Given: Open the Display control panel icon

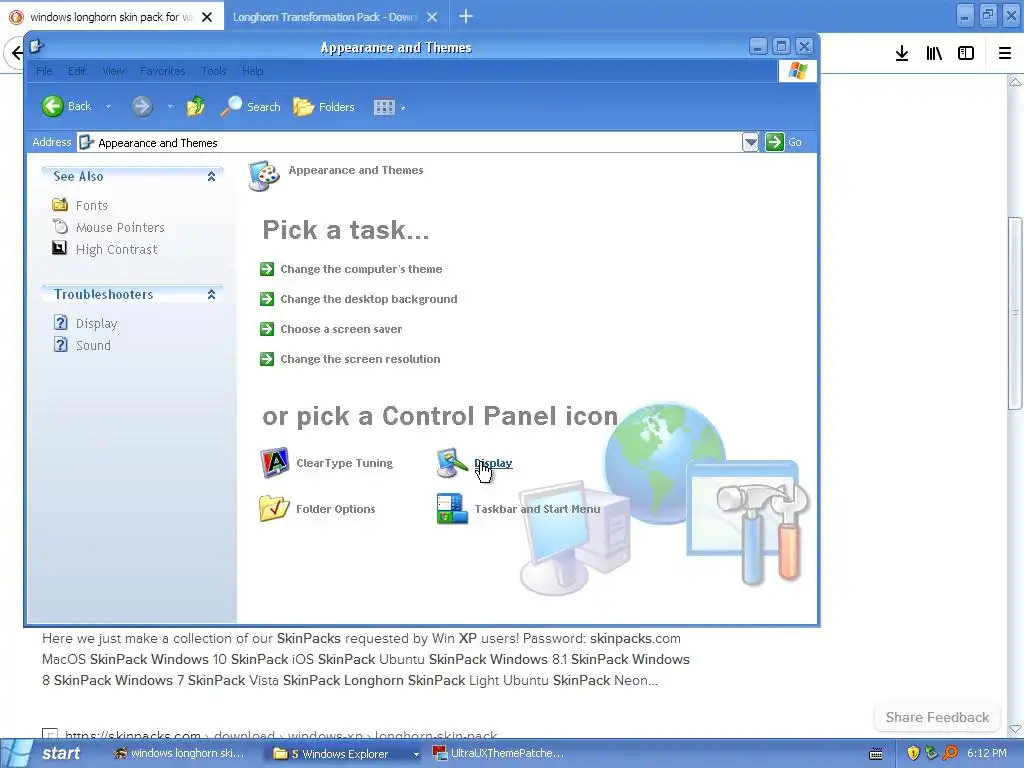Looking at the screenshot, I should coord(451,462).
